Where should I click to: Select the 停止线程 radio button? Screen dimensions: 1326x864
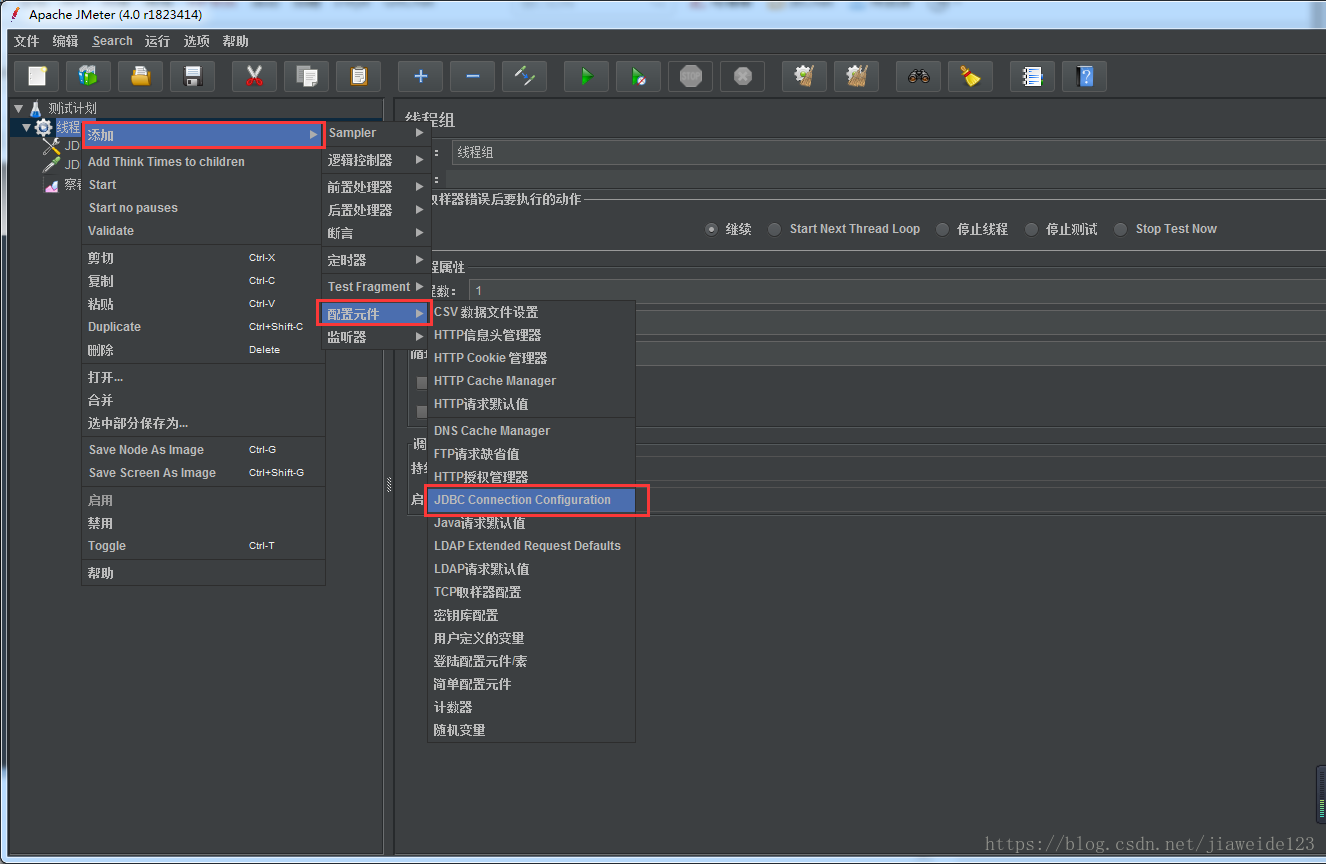942,229
